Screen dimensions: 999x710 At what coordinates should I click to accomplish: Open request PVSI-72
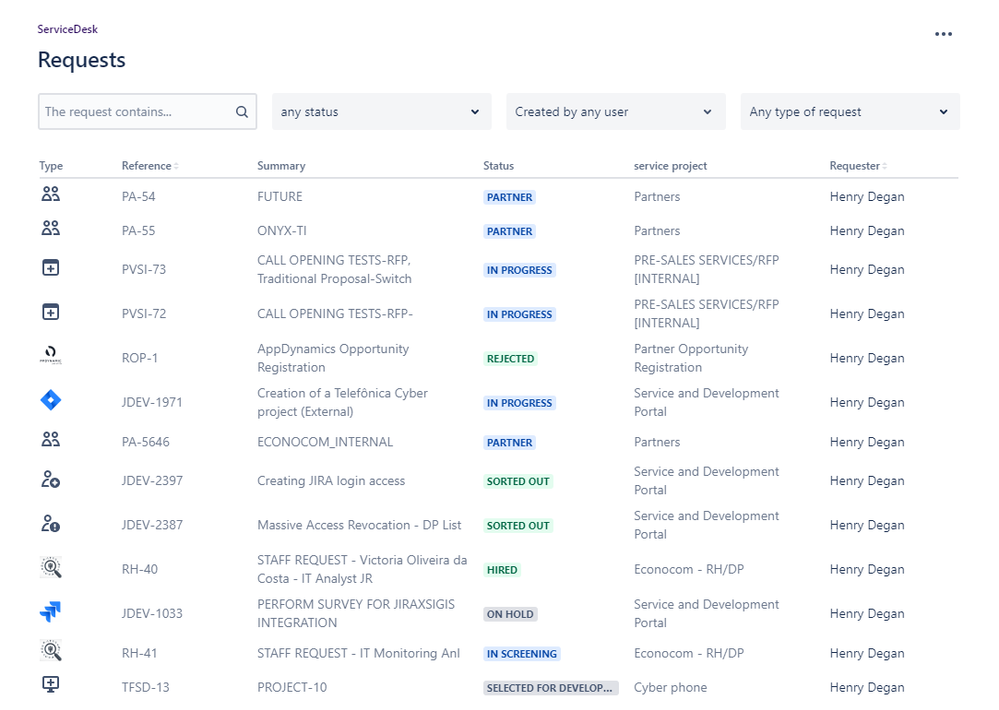[x=144, y=314]
